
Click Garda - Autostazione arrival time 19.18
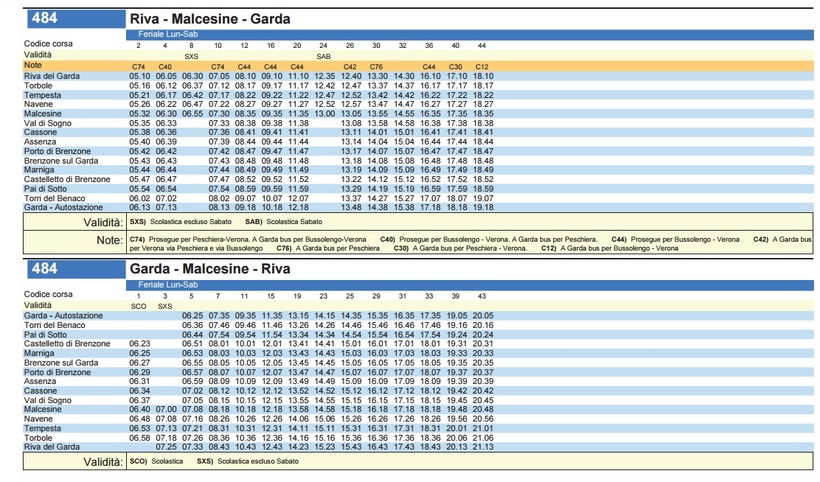[x=483, y=208]
